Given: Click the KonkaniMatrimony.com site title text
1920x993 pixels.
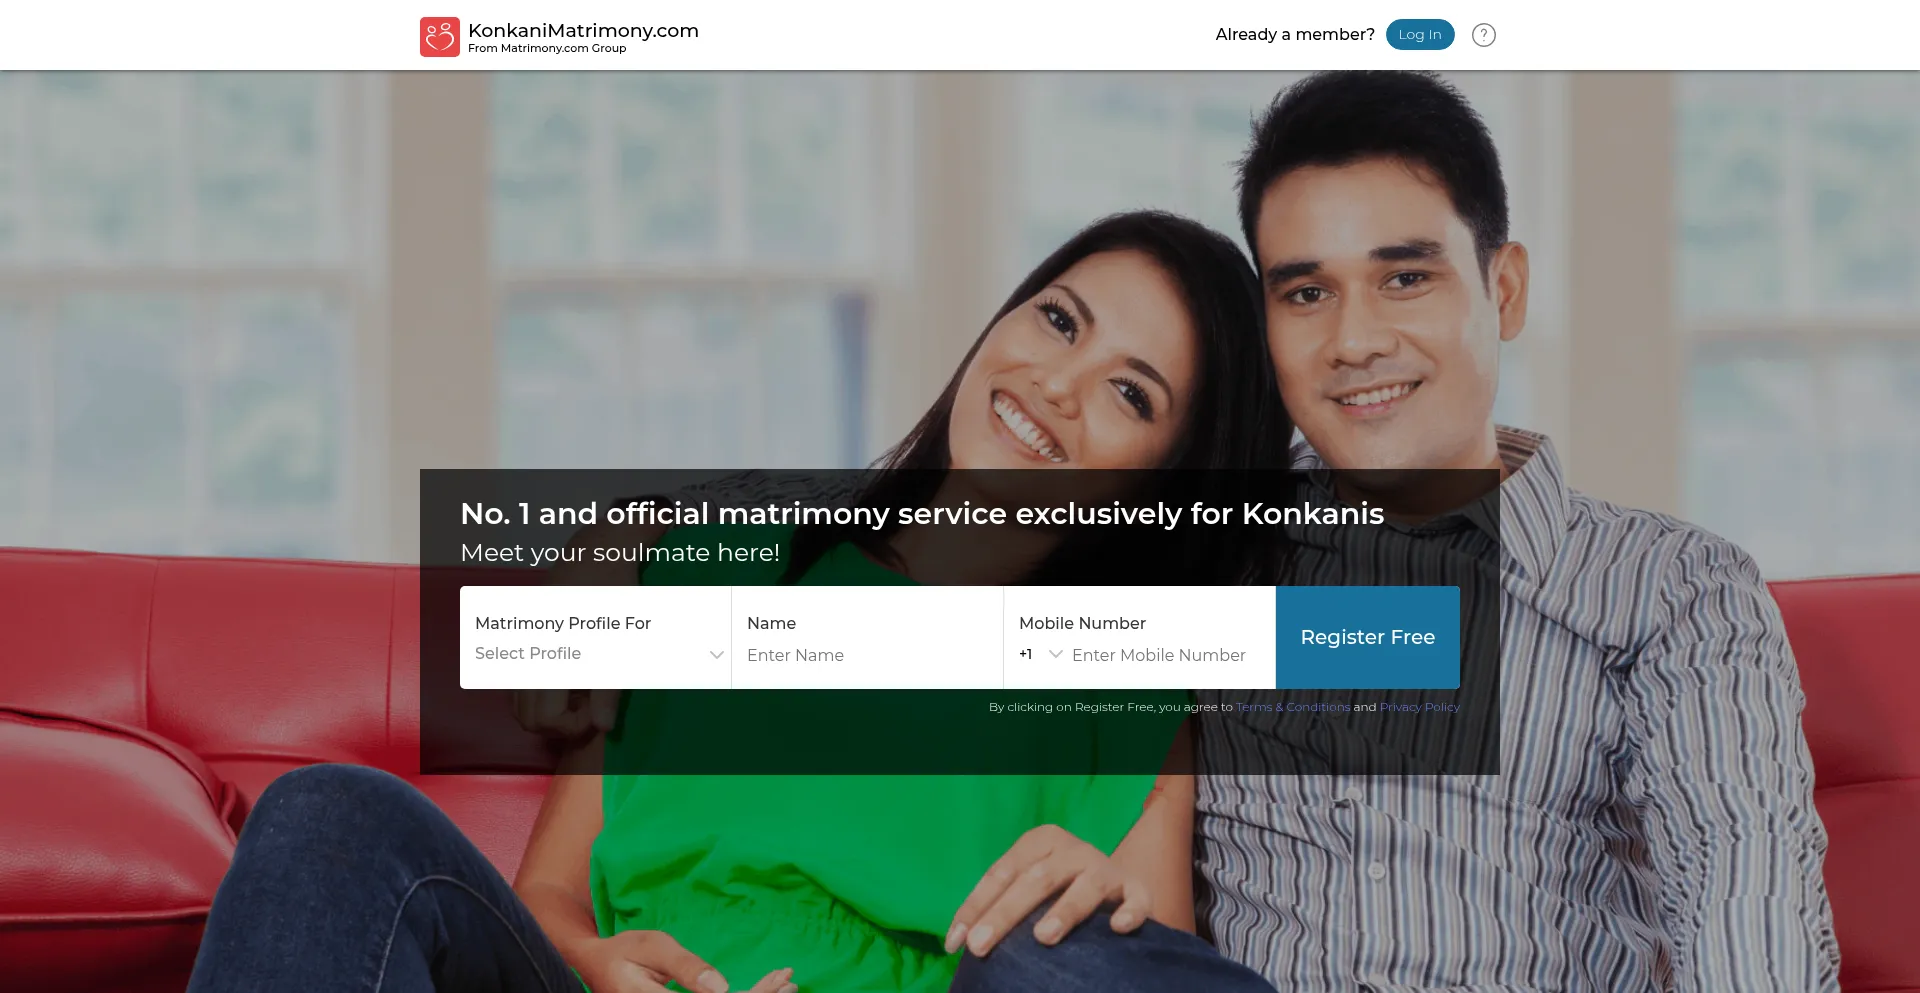Looking at the screenshot, I should [x=583, y=30].
